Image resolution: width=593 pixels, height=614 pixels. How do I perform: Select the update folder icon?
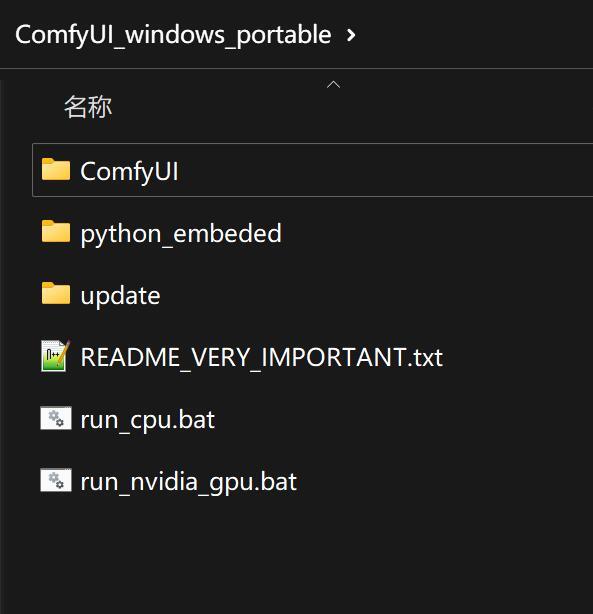pyautogui.click(x=56, y=293)
